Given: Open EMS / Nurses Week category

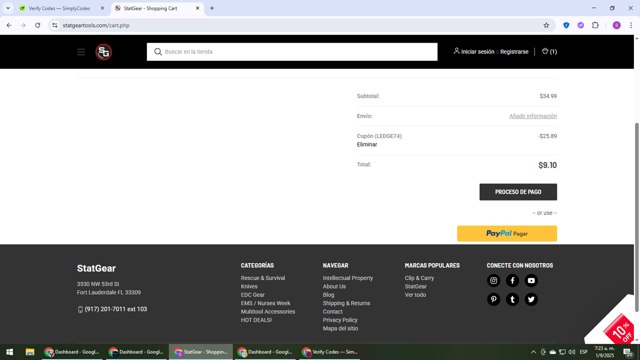Looking at the screenshot, I should [x=266, y=303].
